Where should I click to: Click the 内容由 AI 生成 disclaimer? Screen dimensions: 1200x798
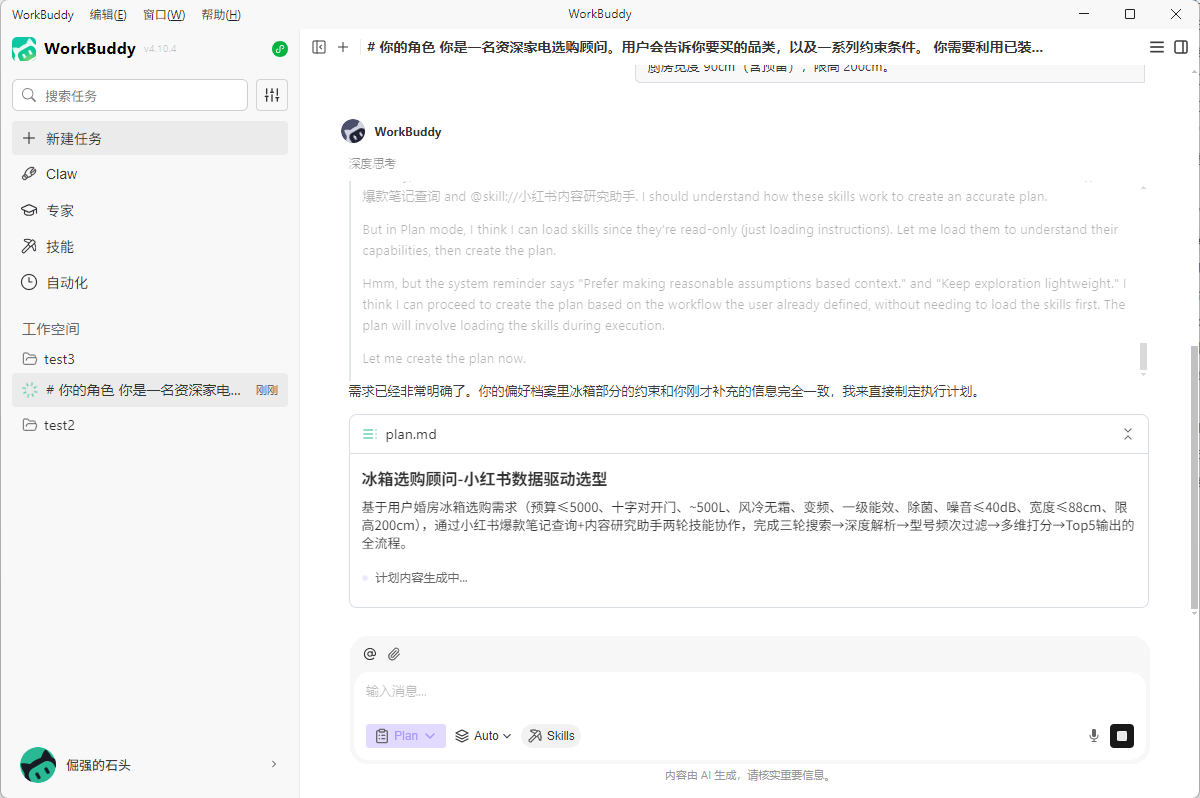749,775
